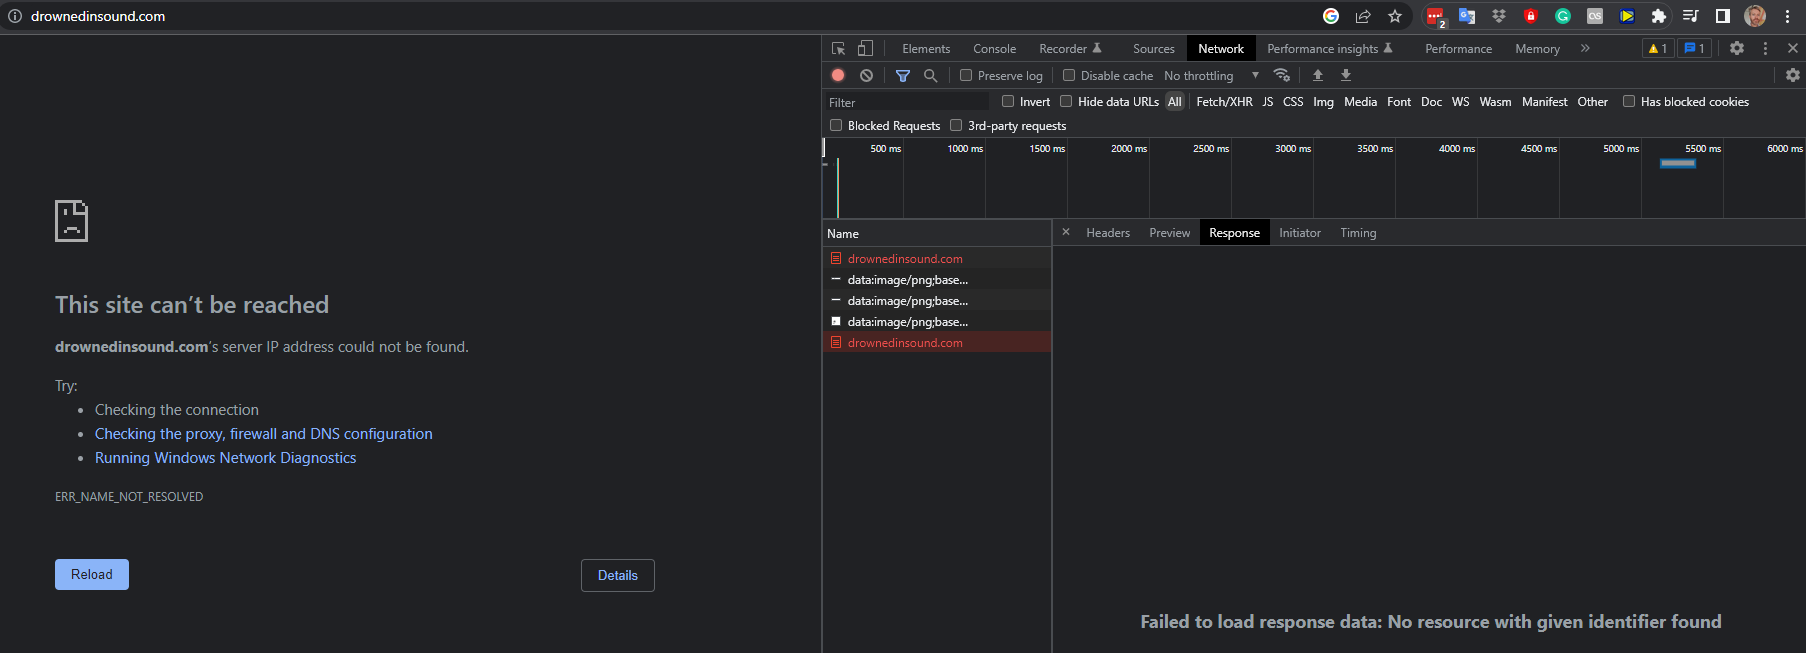Import HAR file upload arrow
1806x653 pixels.
point(1318,75)
